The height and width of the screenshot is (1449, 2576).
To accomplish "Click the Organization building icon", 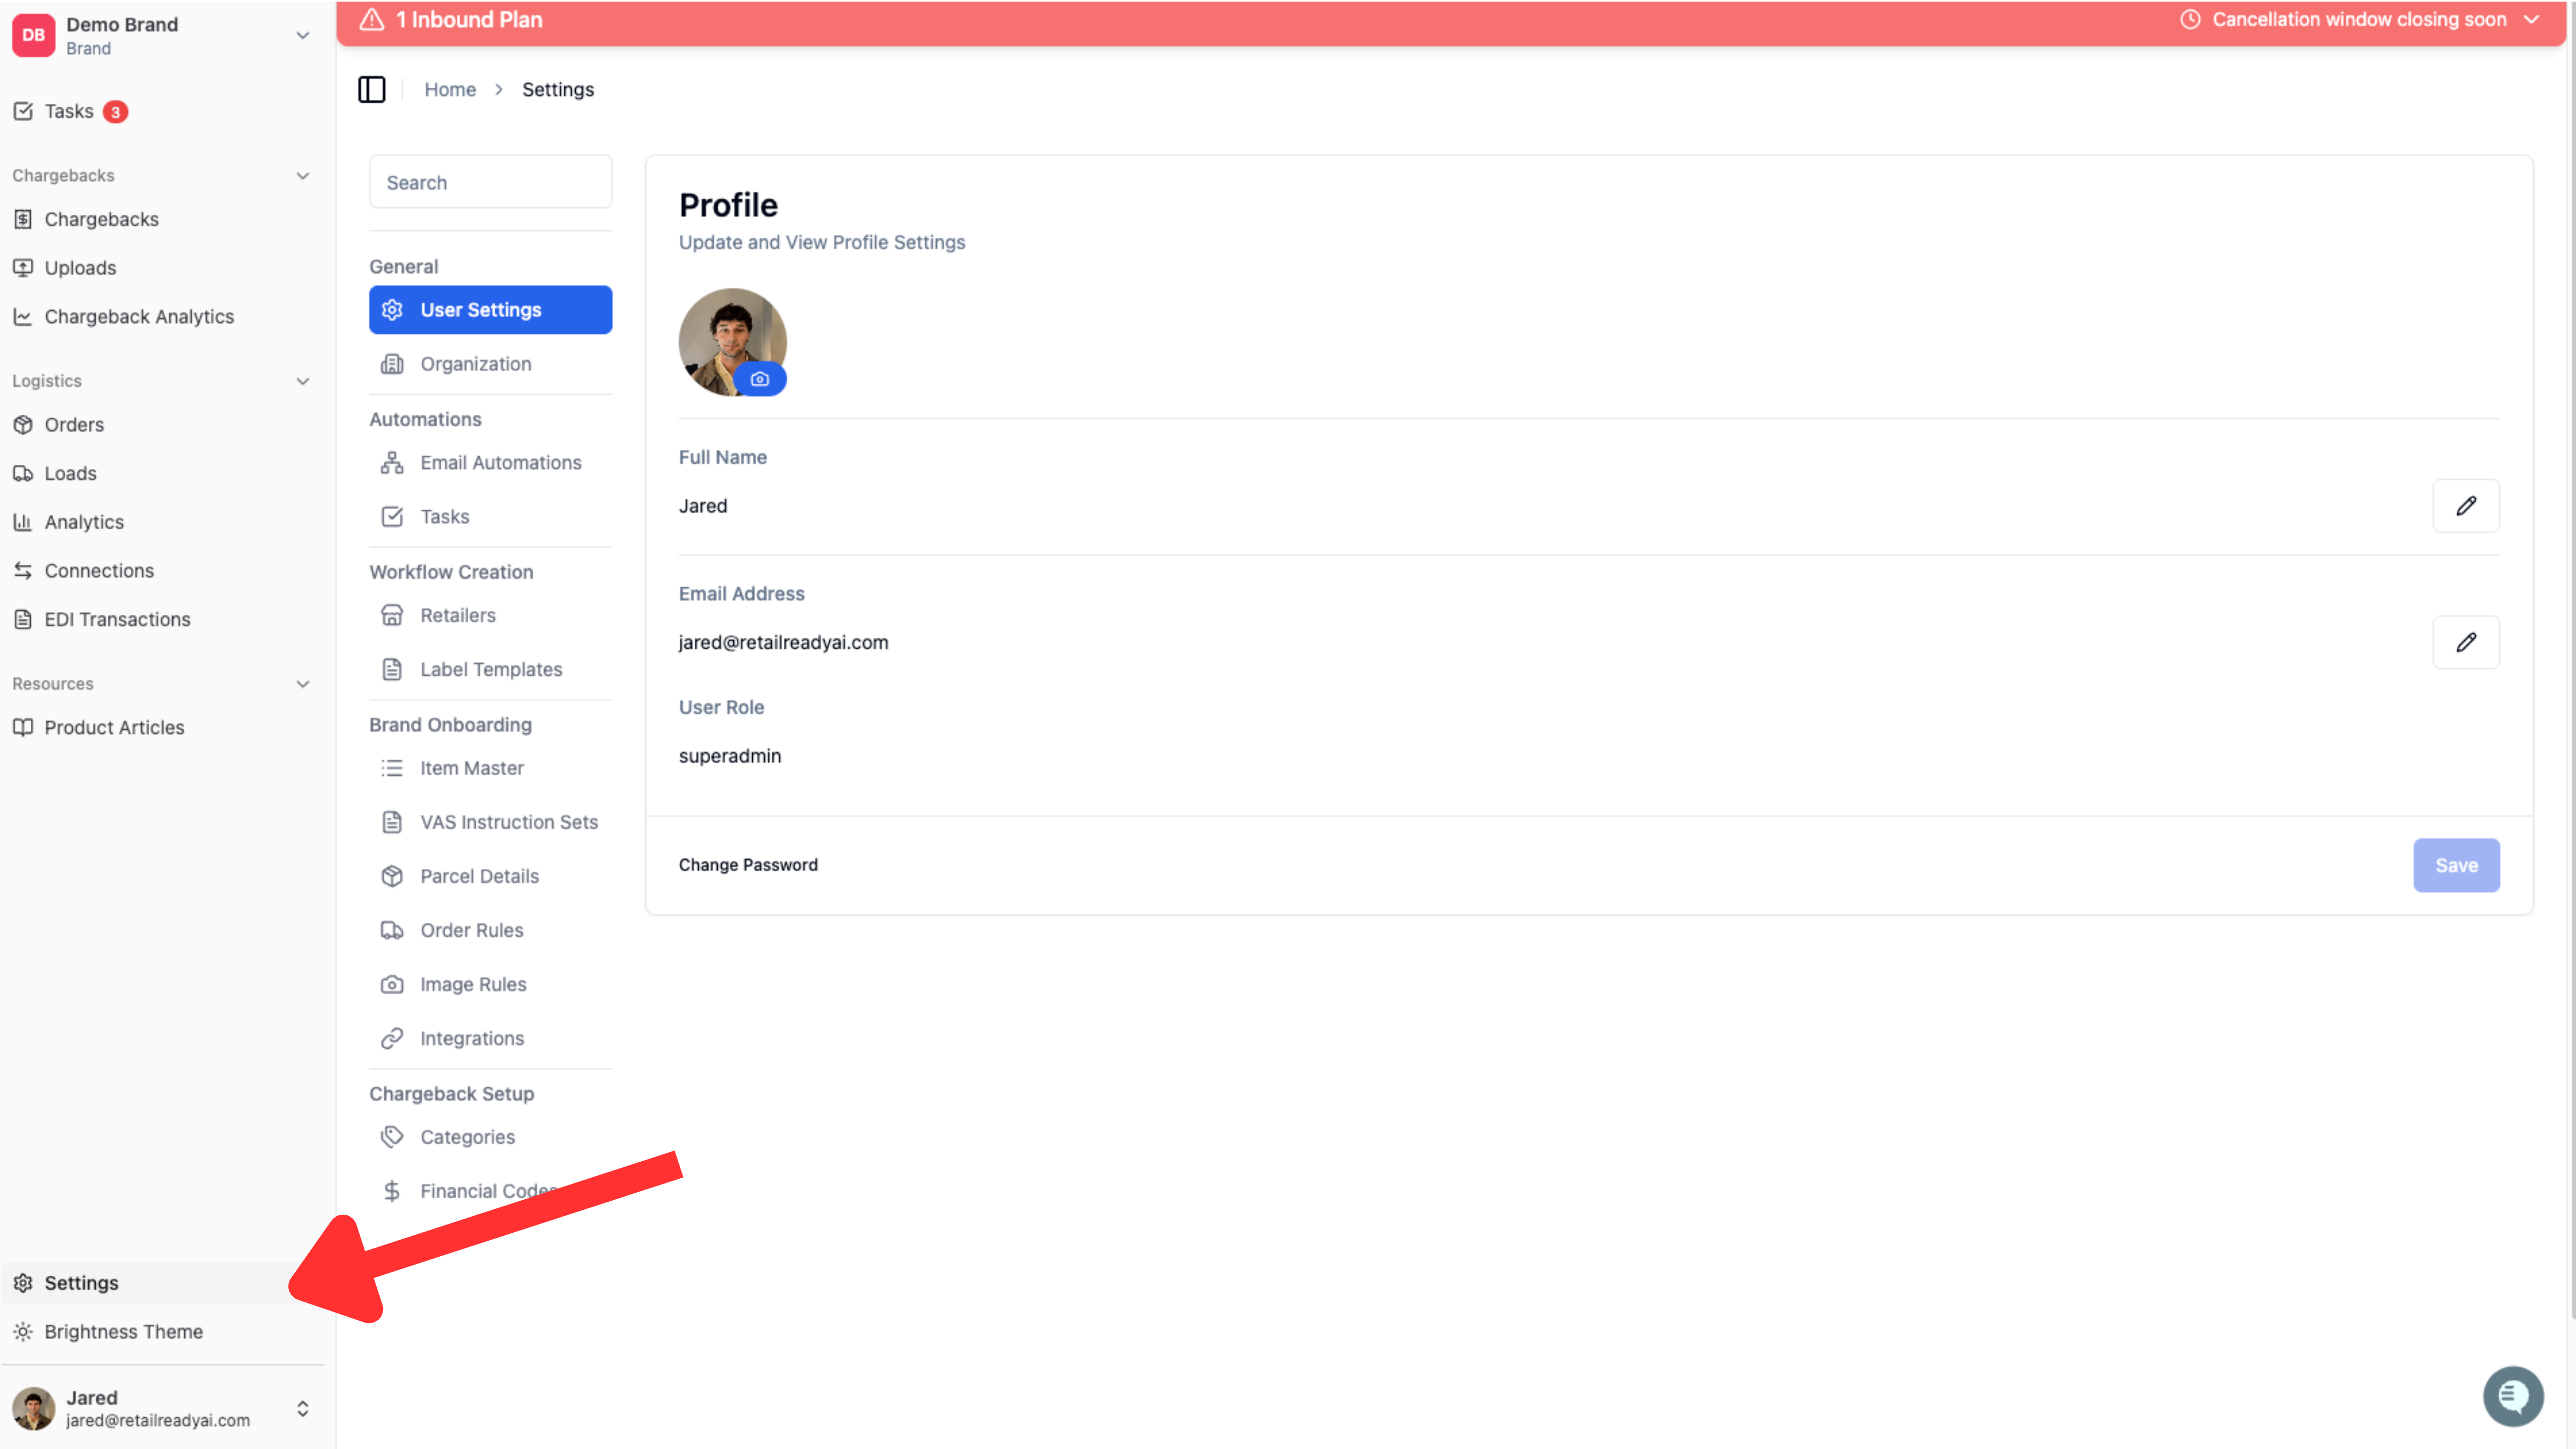I will (392, 364).
